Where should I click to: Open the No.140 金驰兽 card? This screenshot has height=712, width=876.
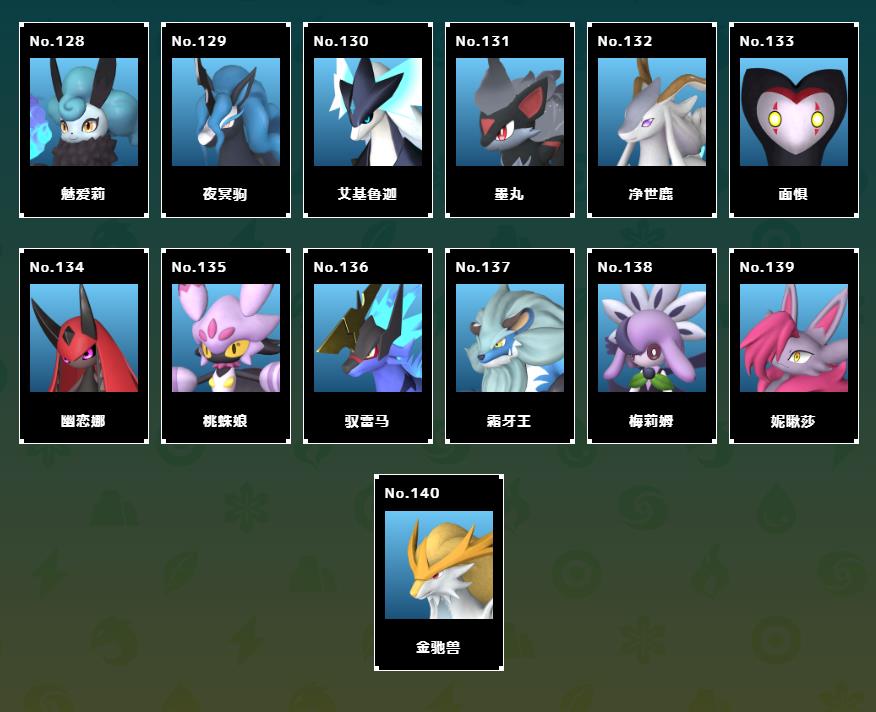click(439, 572)
